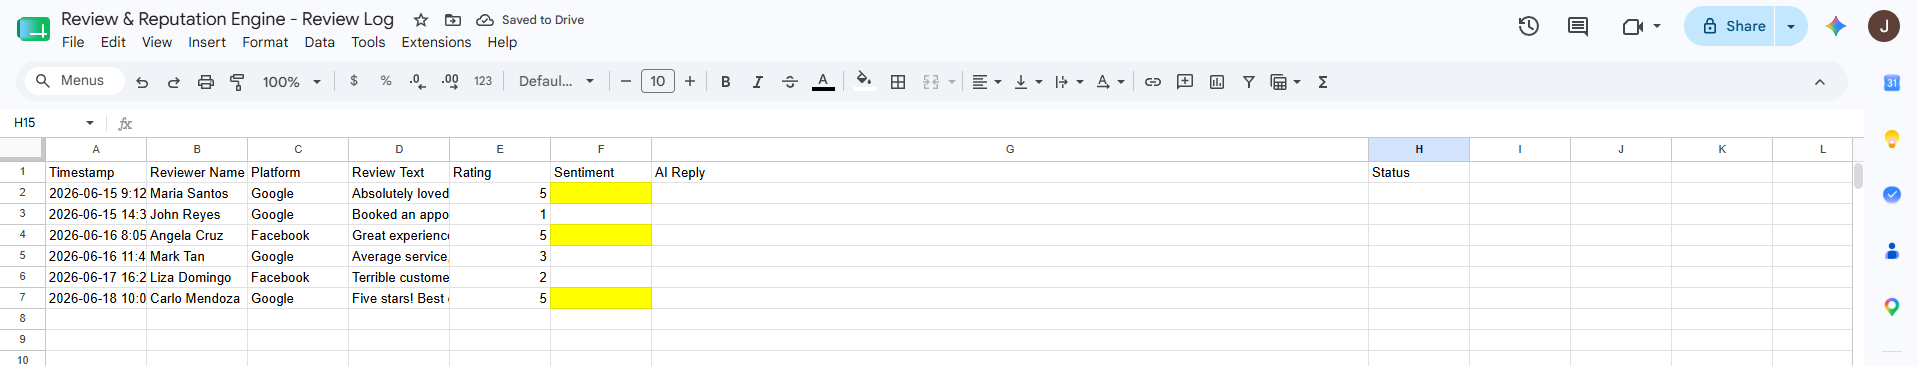Image resolution: width=1917 pixels, height=366 pixels.
Task: Open Google Maps side panel
Action: [1892, 307]
